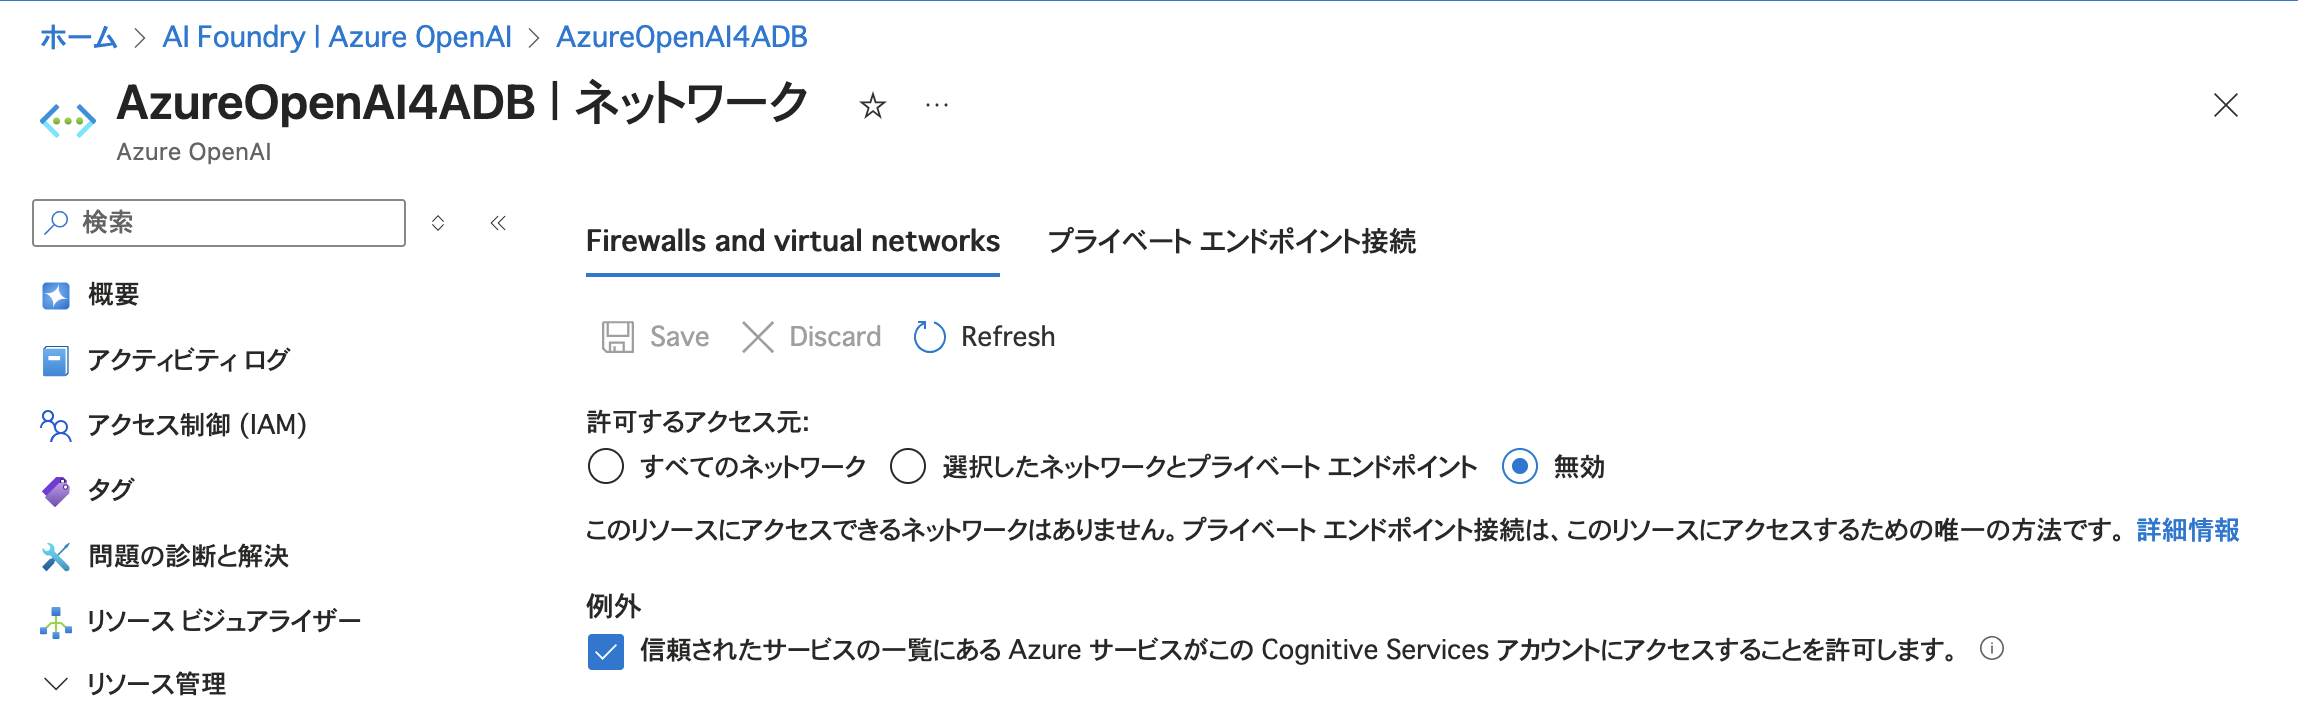Open アクセス制御 (IAM) via its icon

pos(55,425)
